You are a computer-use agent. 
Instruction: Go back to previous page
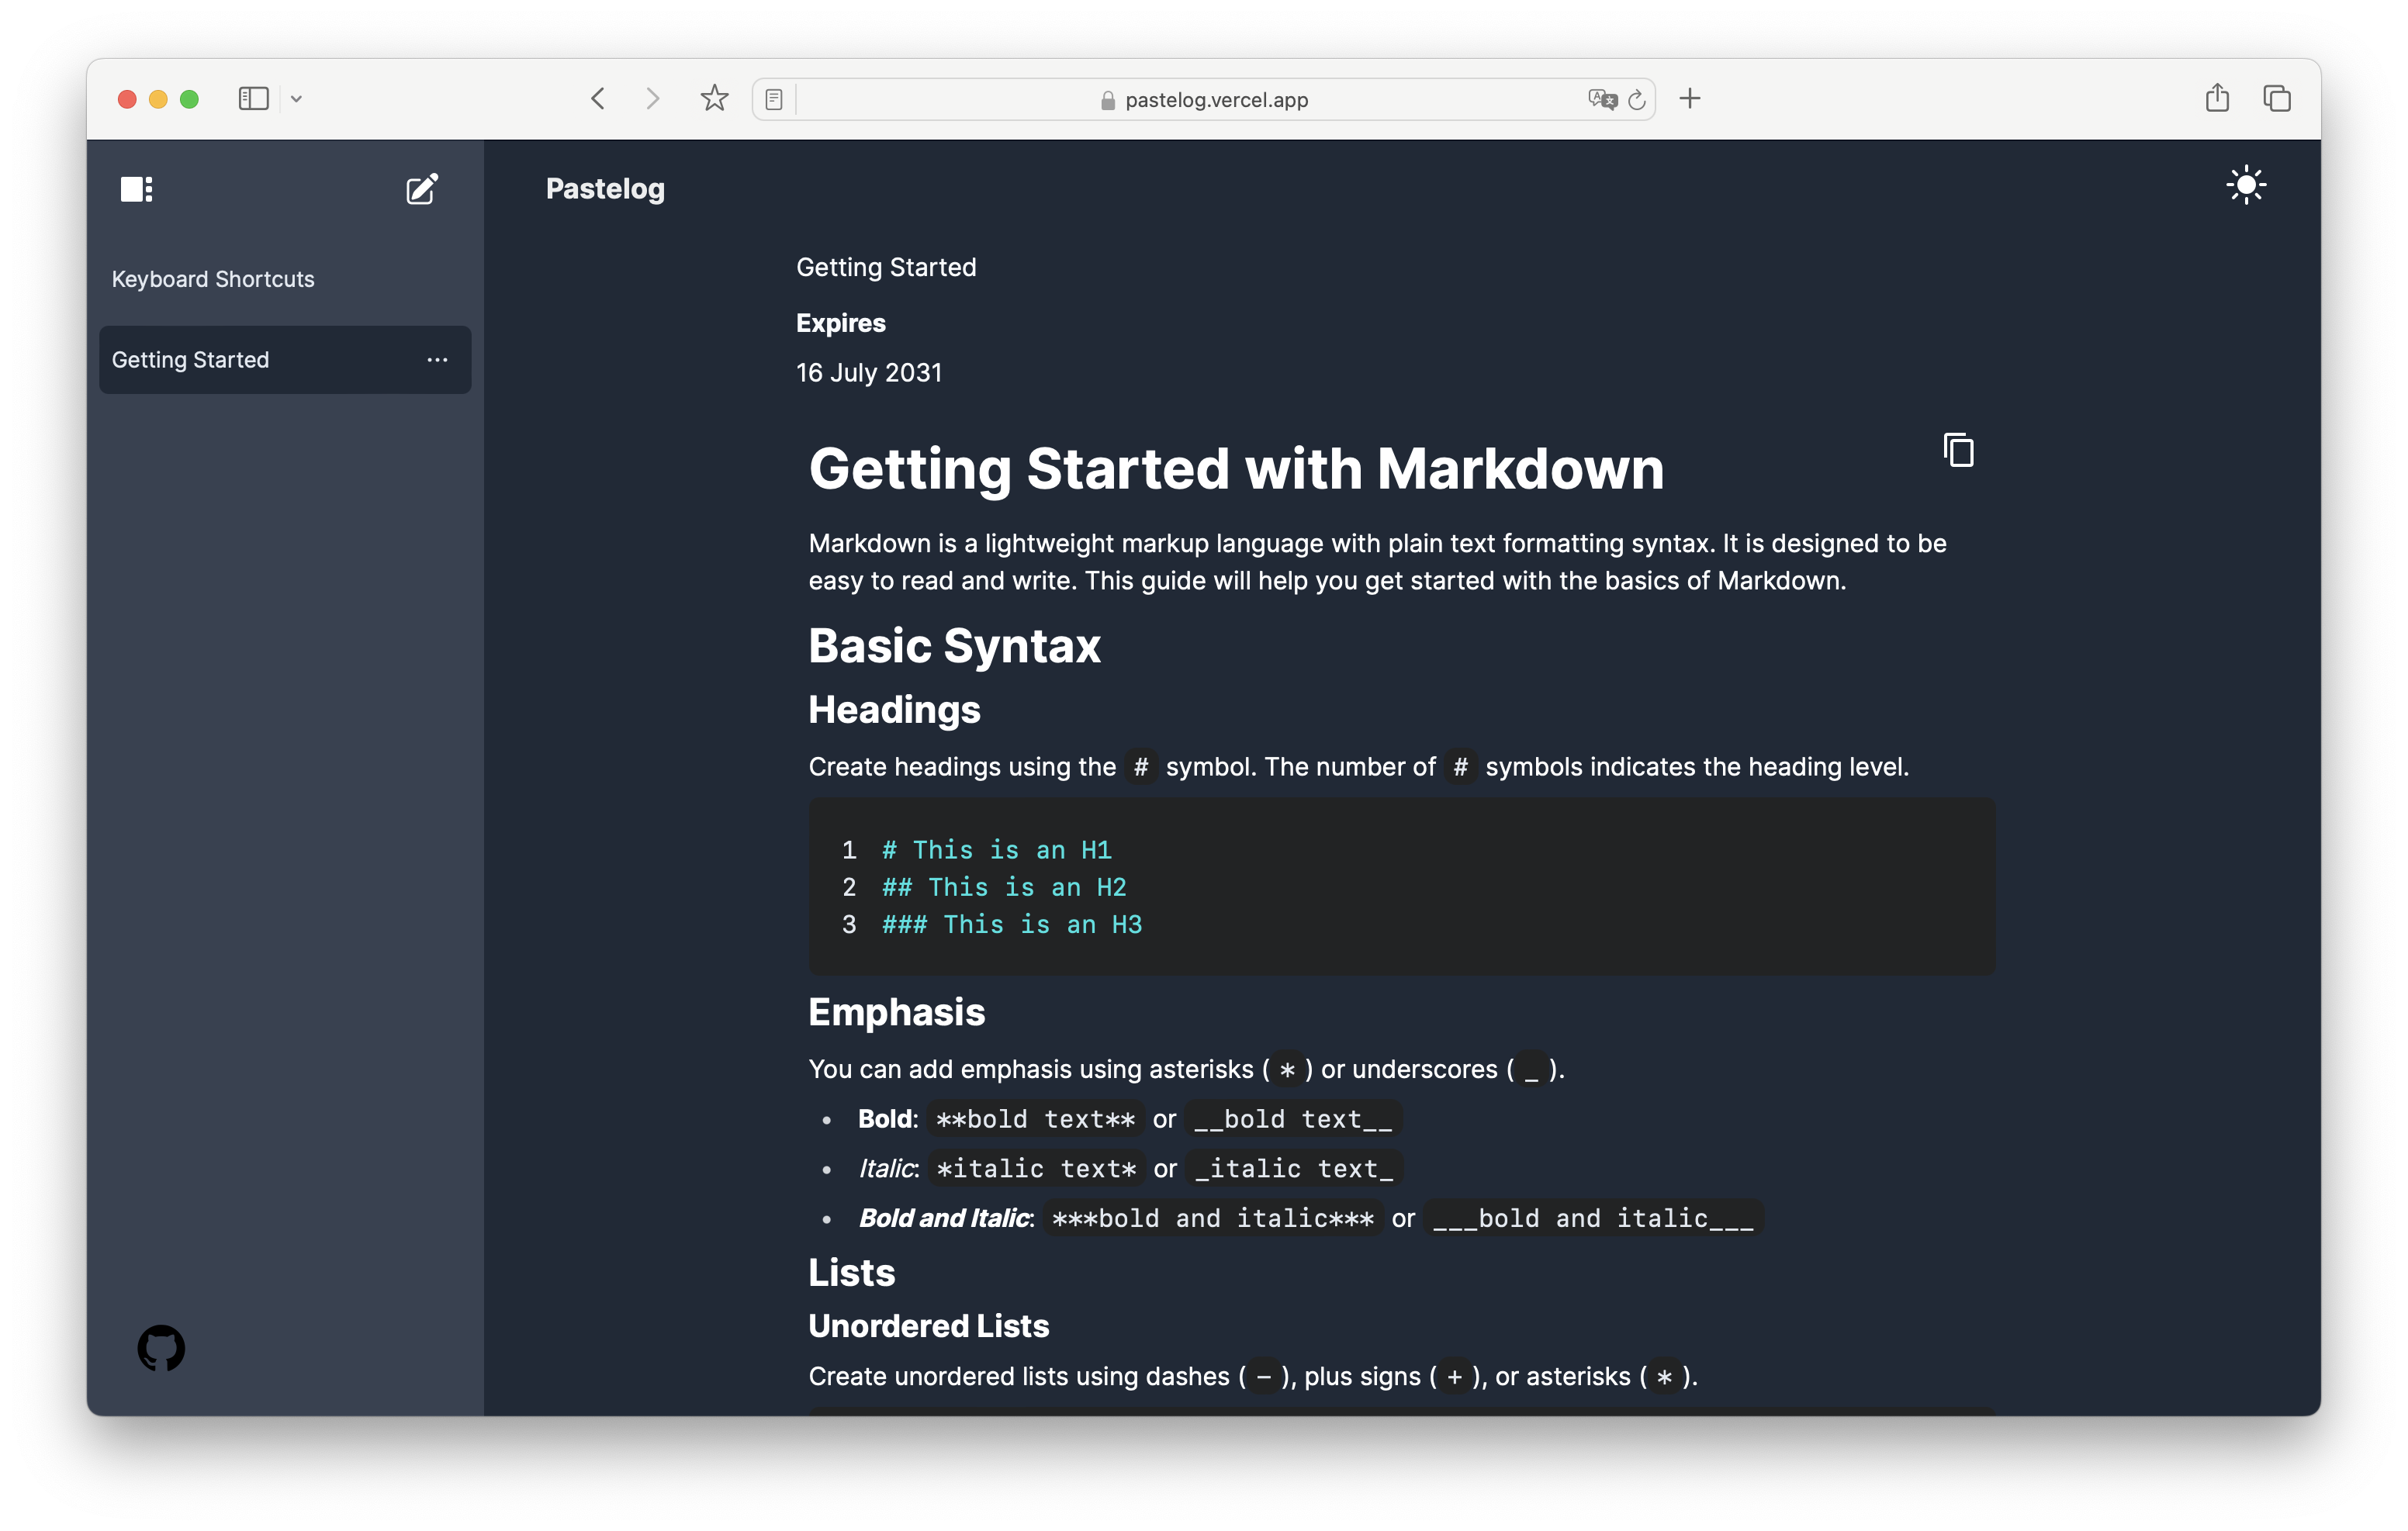pos(598,99)
